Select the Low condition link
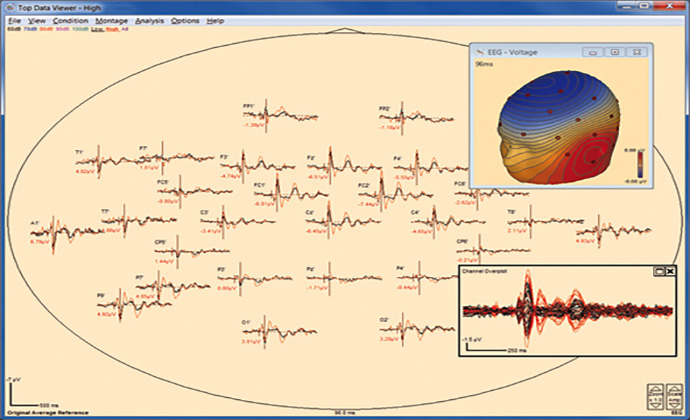690x420 pixels. pyautogui.click(x=98, y=29)
